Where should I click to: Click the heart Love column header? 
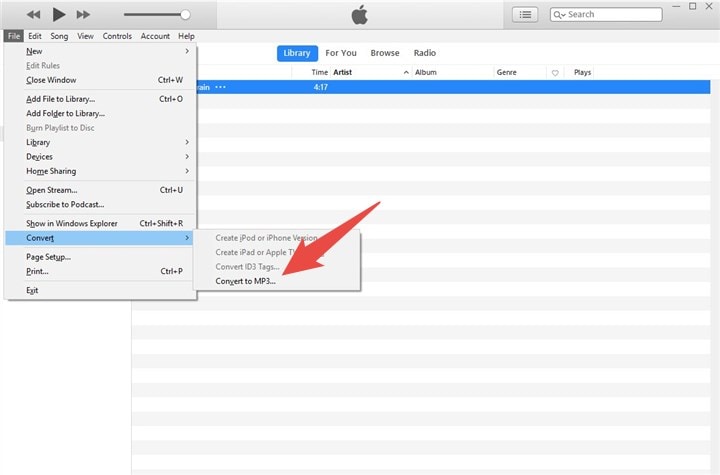(555, 73)
